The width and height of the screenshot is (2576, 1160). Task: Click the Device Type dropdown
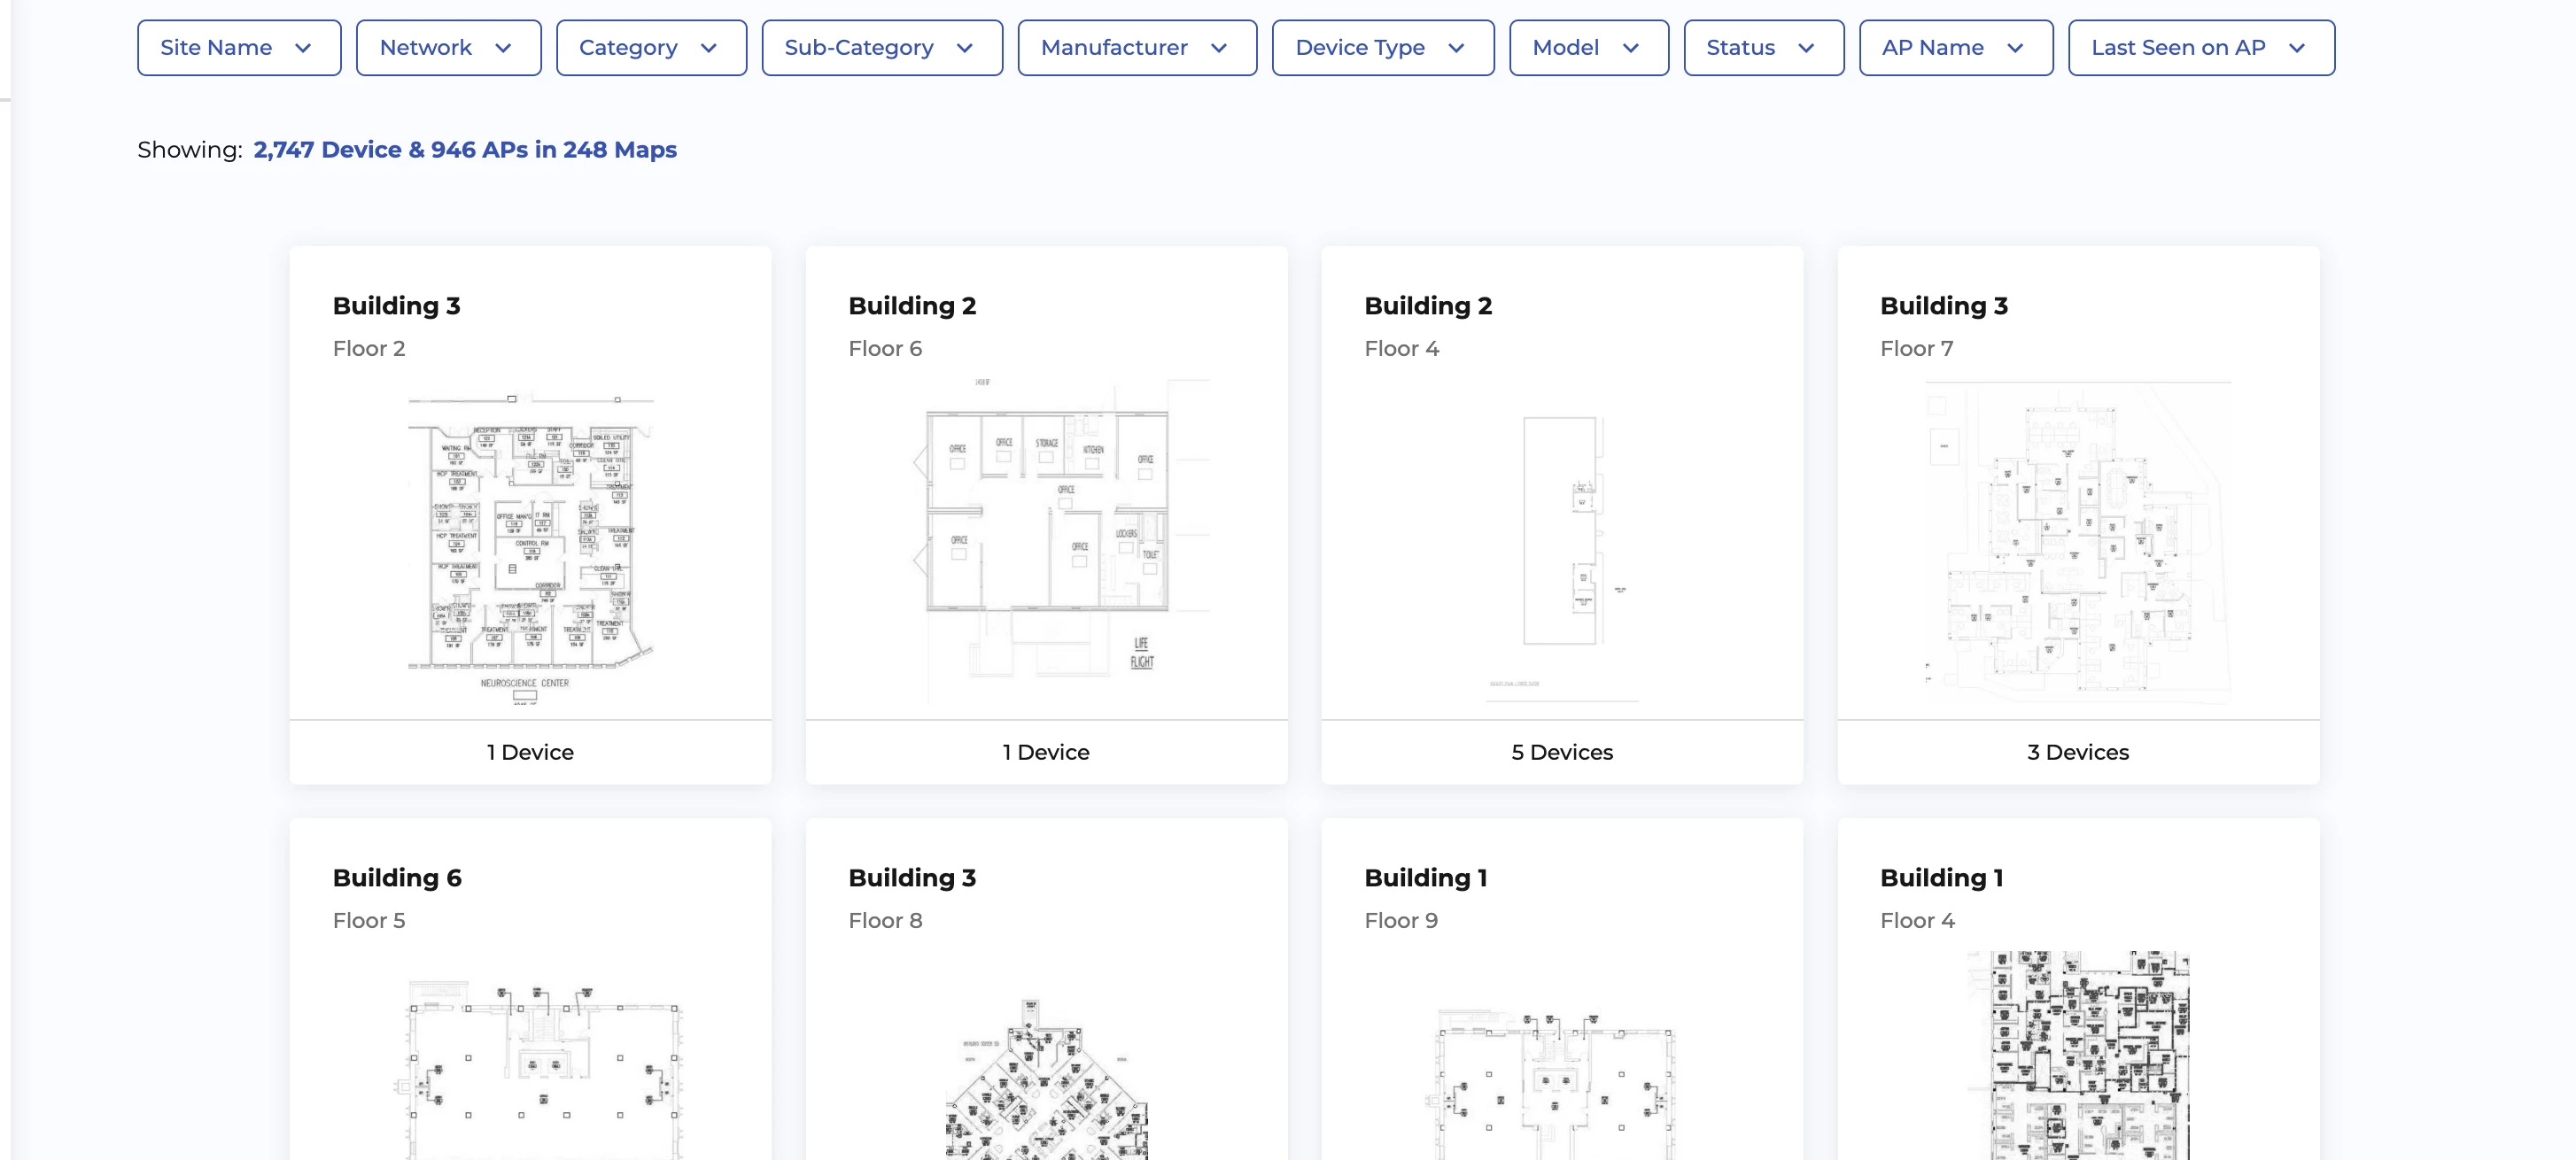(x=1382, y=48)
